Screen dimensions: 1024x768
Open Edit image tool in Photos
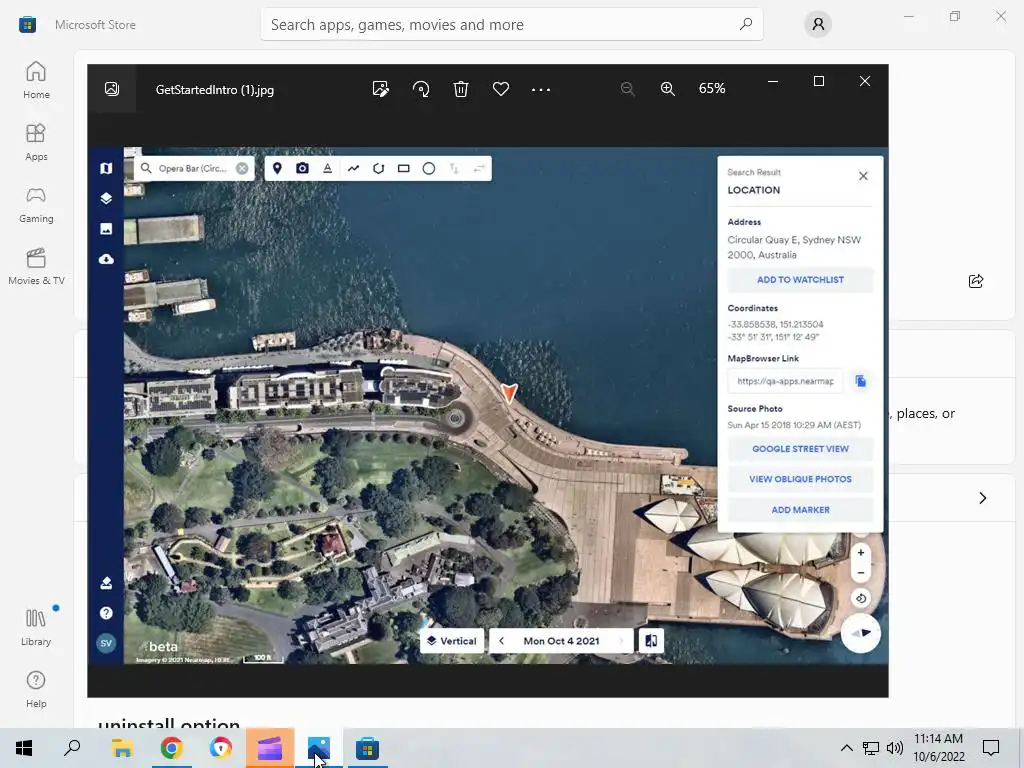(381, 89)
